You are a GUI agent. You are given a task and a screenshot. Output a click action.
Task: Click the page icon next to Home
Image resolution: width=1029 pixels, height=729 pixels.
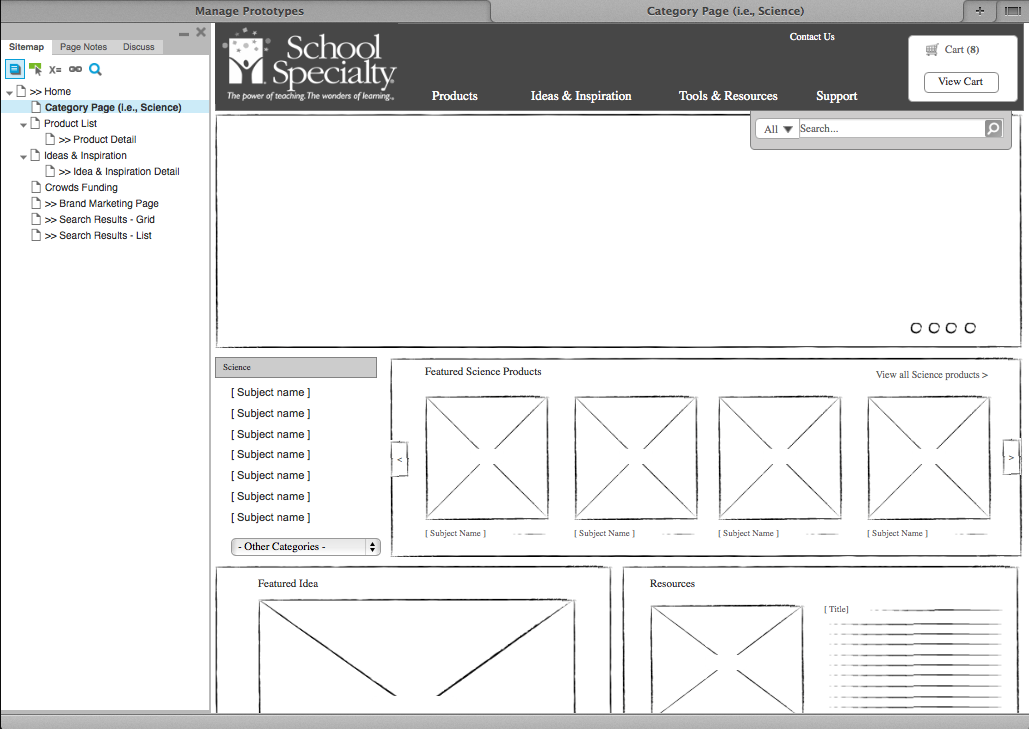coord(22,91)
